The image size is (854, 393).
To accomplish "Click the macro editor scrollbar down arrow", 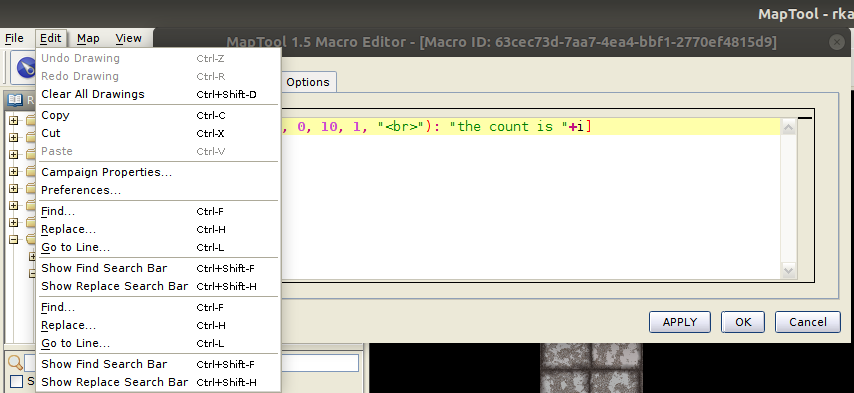I will pos(788,270).
